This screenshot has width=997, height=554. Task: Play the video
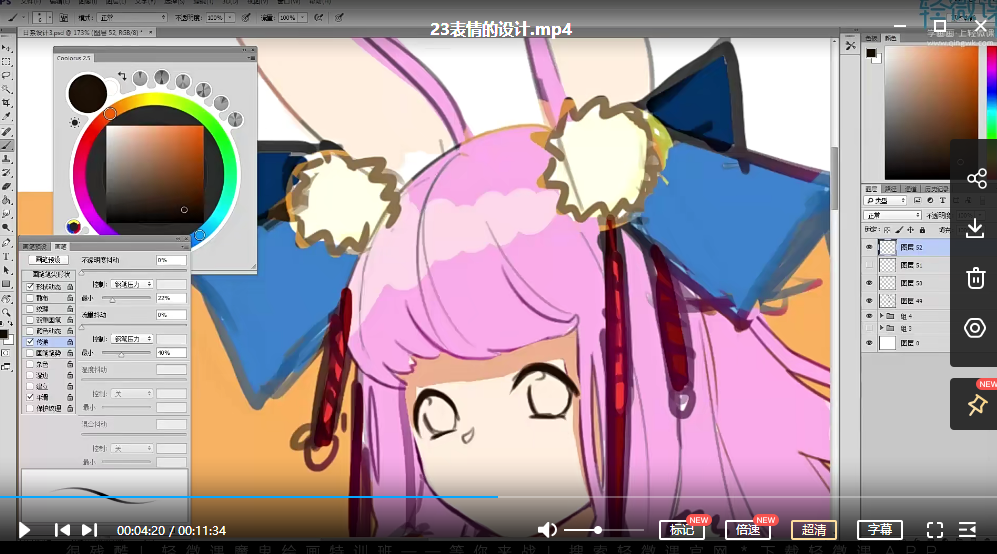(x=25, y=530)
